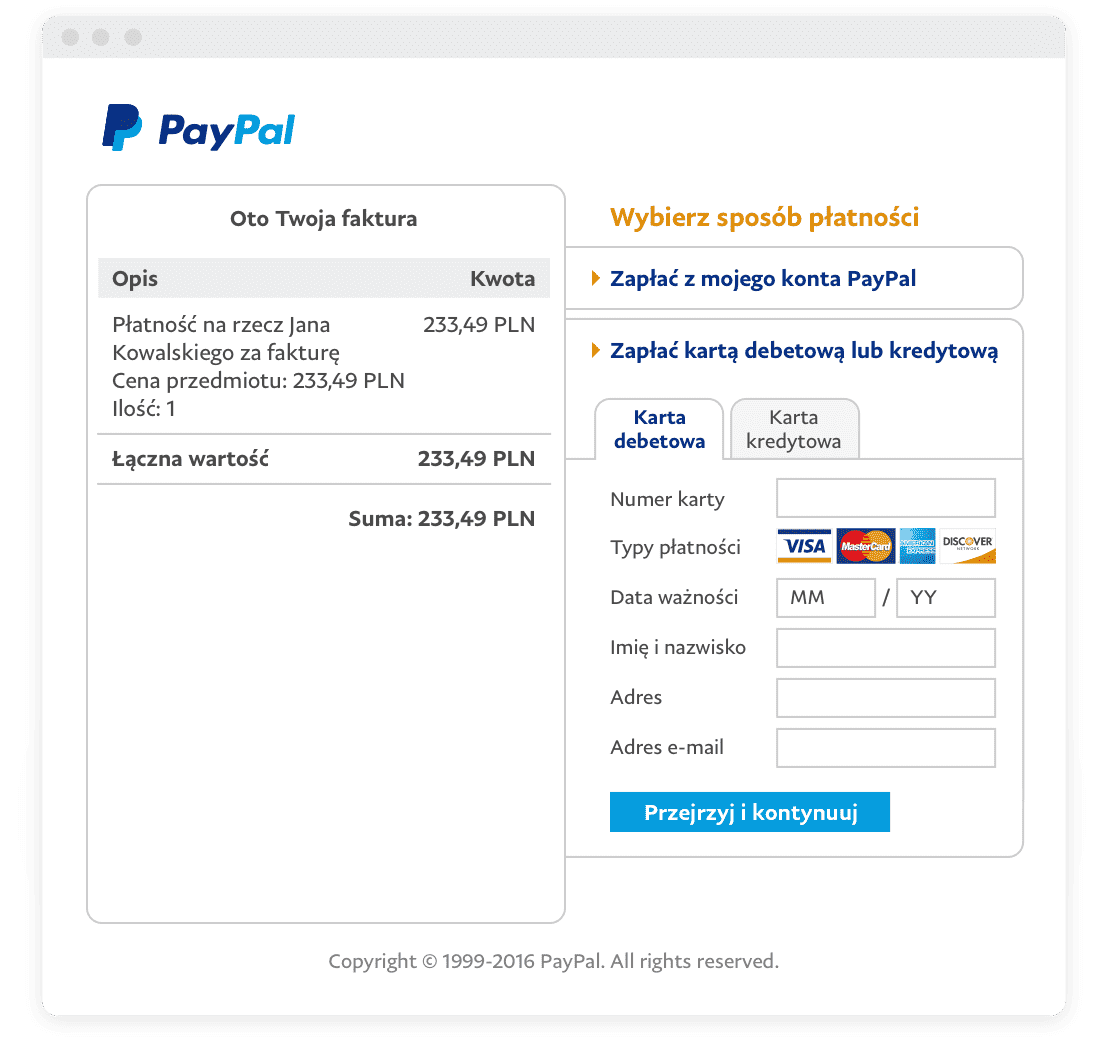Open 'Zapłać z mojego konta PayPal'
The height and width of the screenshot is (1040, 1104).
click(x=763, y=279)
